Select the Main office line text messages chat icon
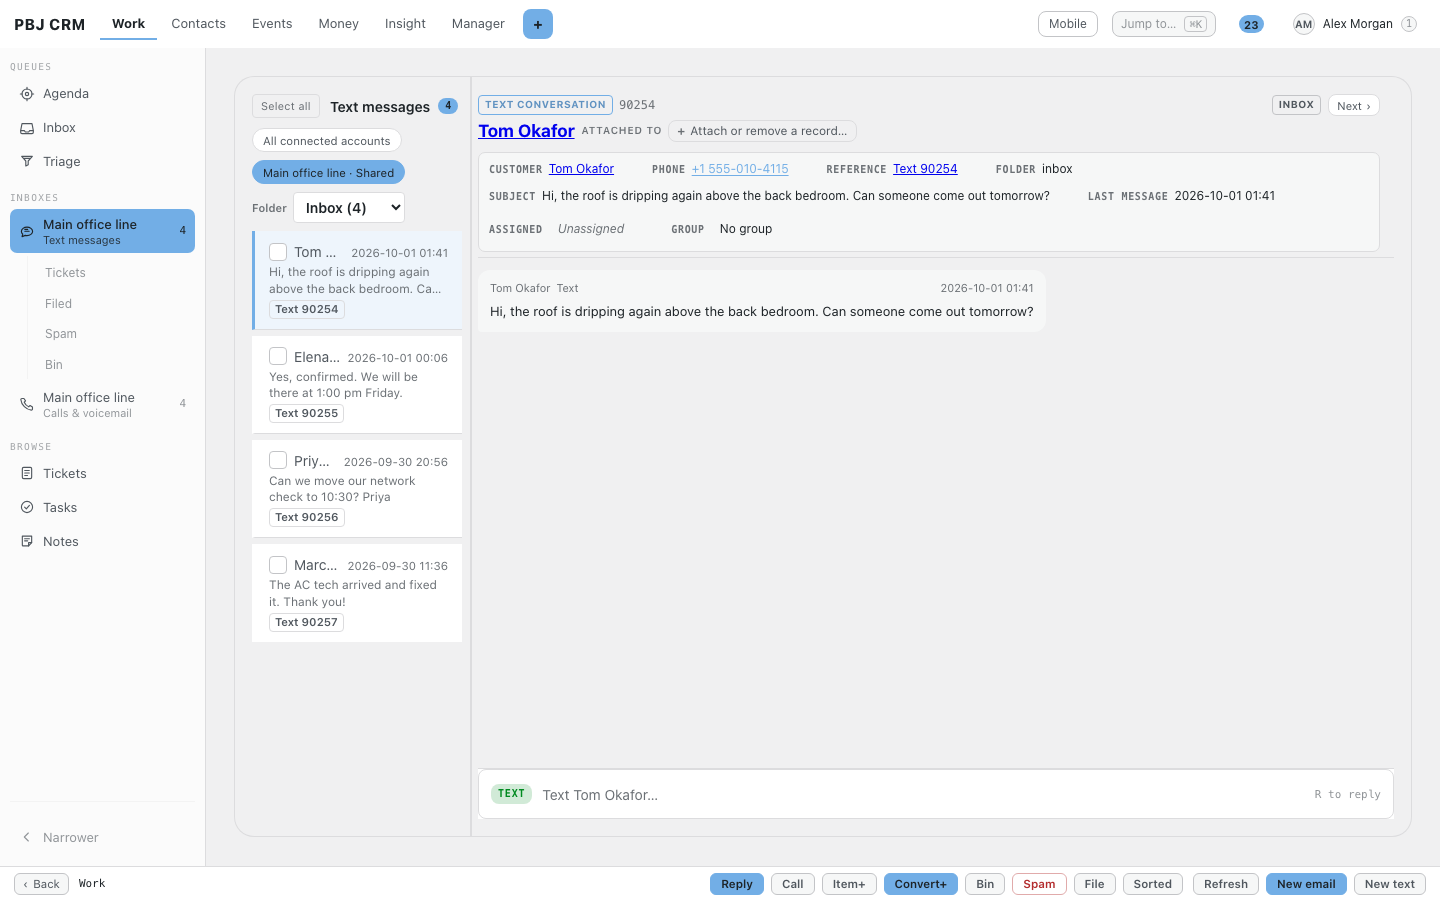 coord(27,231)
